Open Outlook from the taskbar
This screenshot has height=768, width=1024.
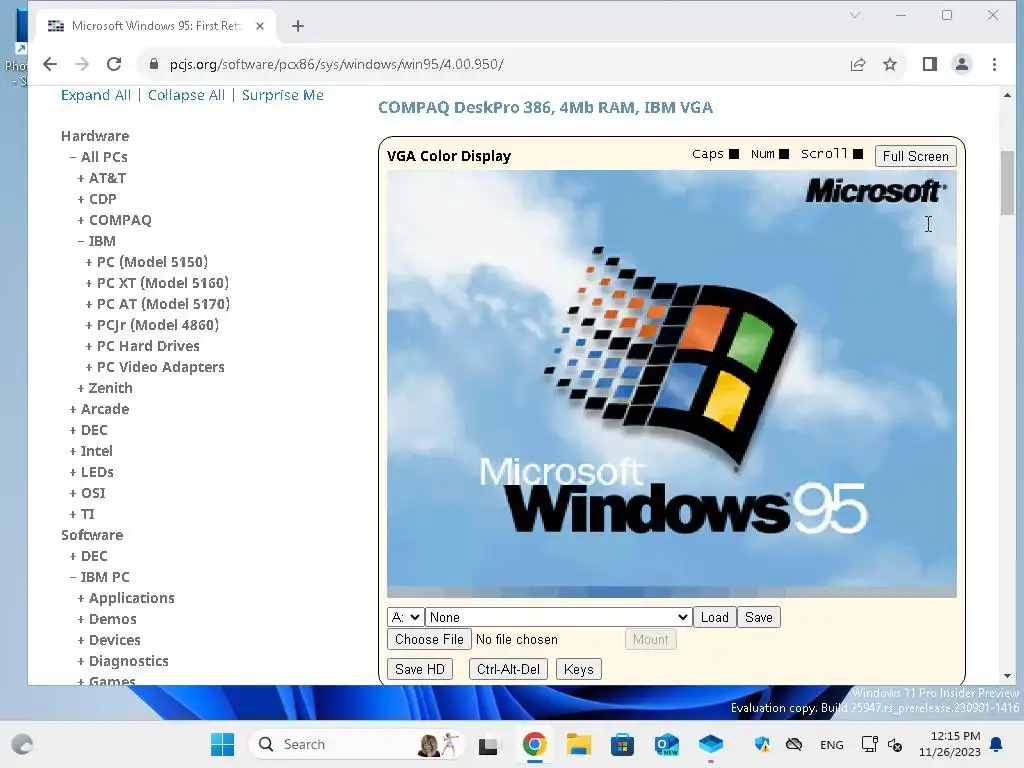pyautogui.click(x=666, y=744)
